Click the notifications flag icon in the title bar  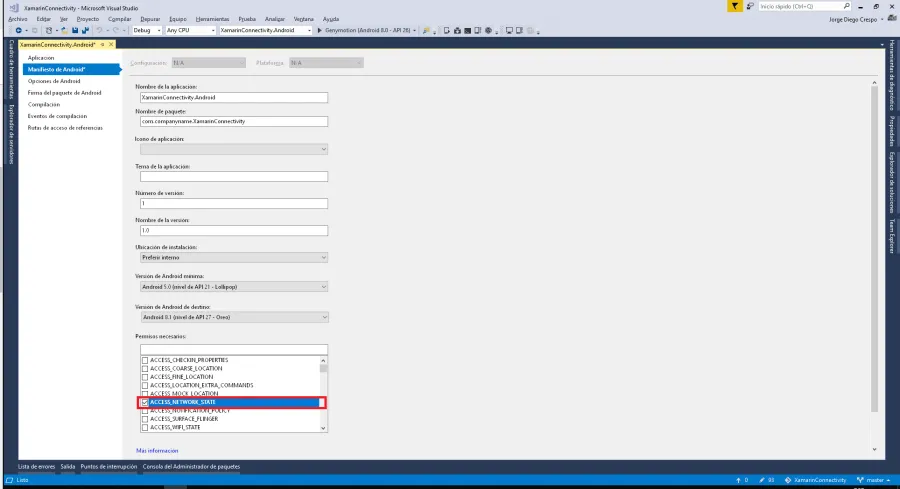(x=735, y=6)
